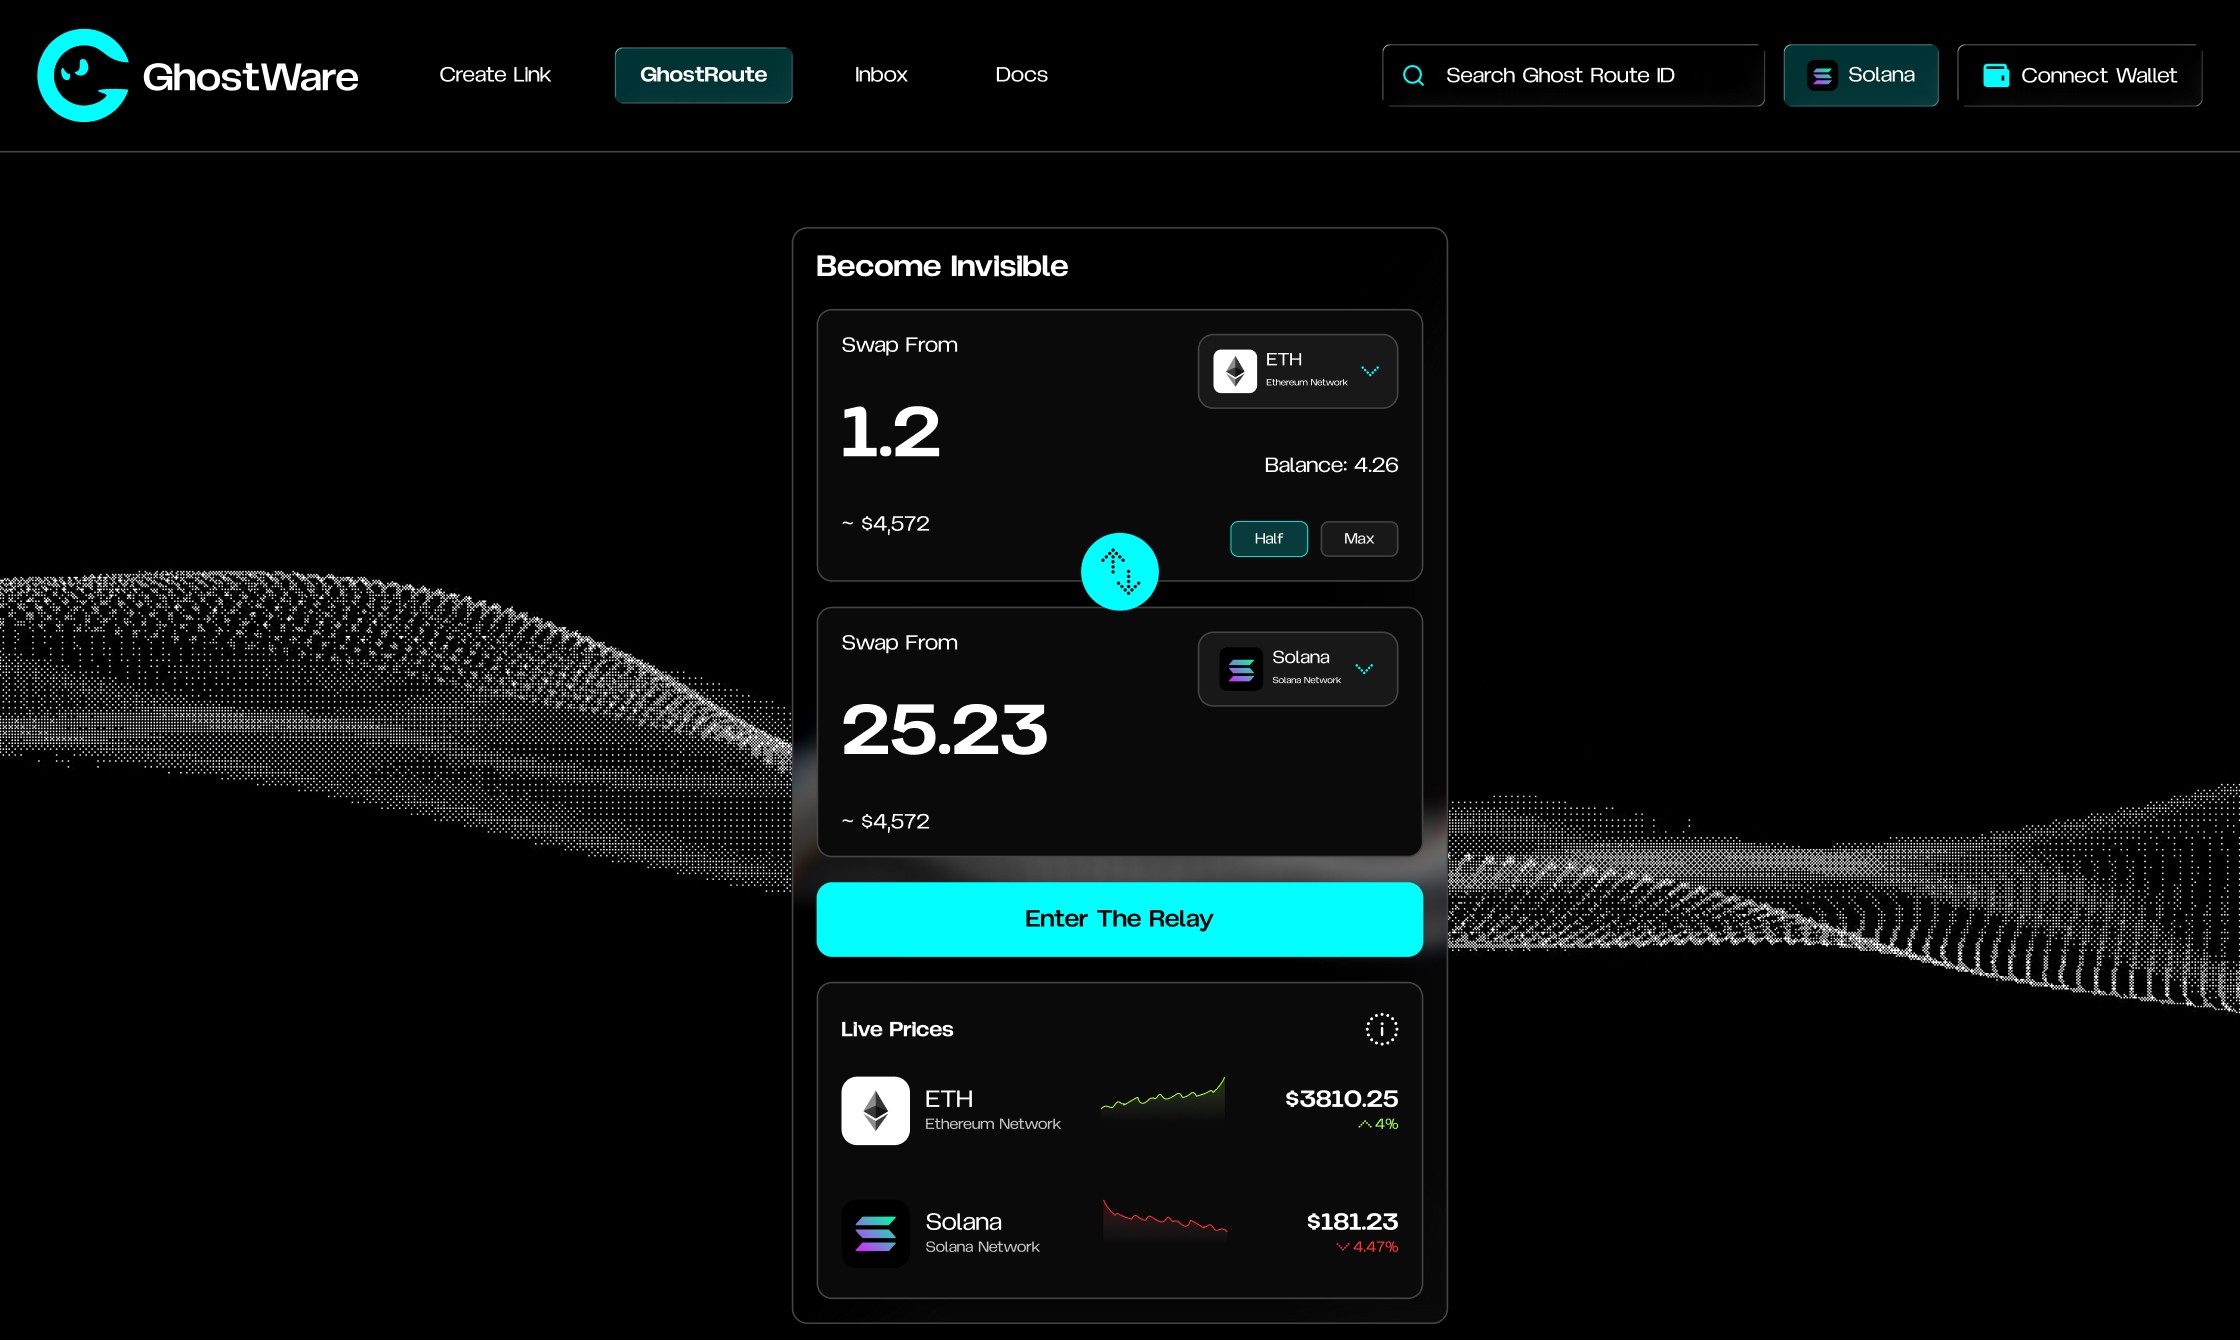The image size is (2240, 1340).
Task: Click the search magnifier icon
Action: [x=1412, y=74]
